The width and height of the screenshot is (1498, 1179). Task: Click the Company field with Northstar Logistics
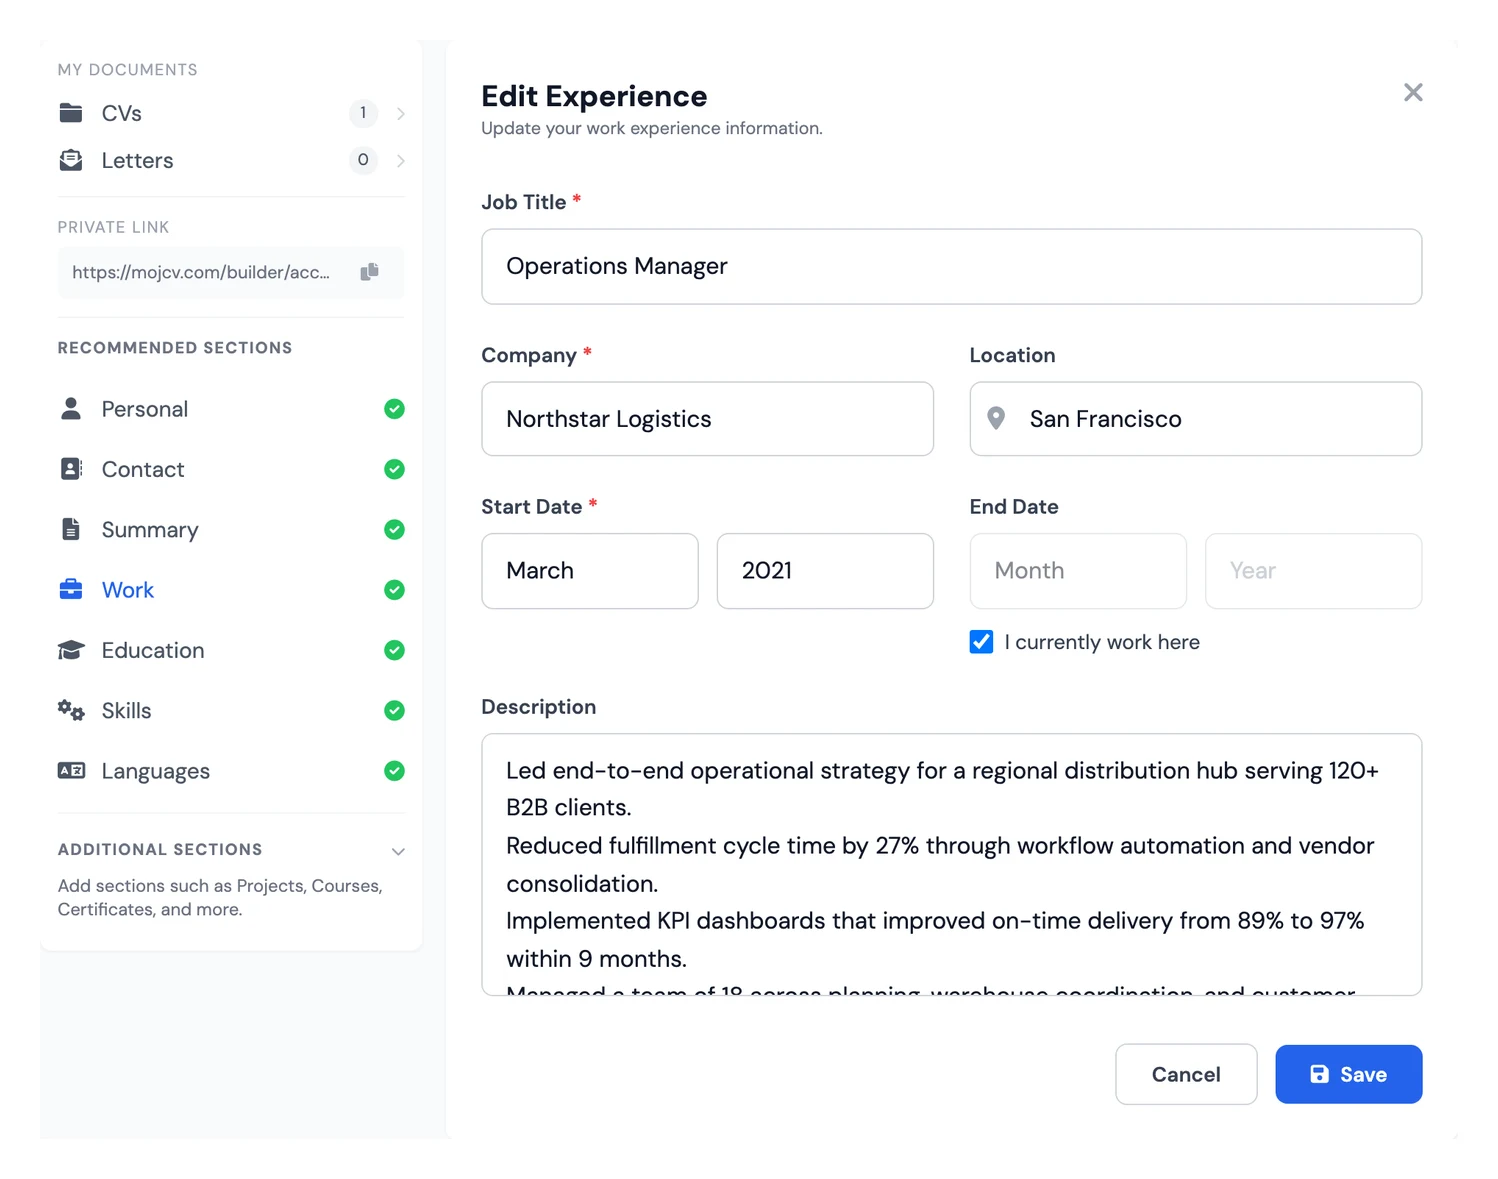click(707, 419)
